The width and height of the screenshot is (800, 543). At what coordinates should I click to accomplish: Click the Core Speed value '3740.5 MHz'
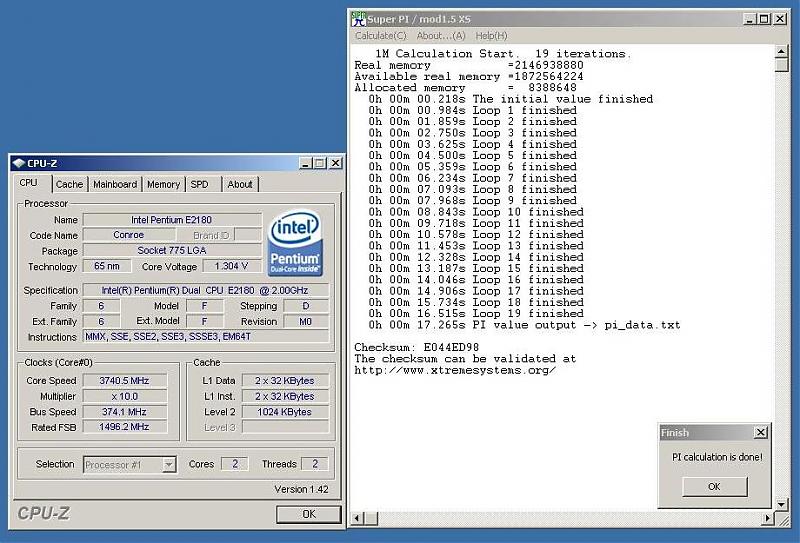pyautogui.click(x=124, y=381)
